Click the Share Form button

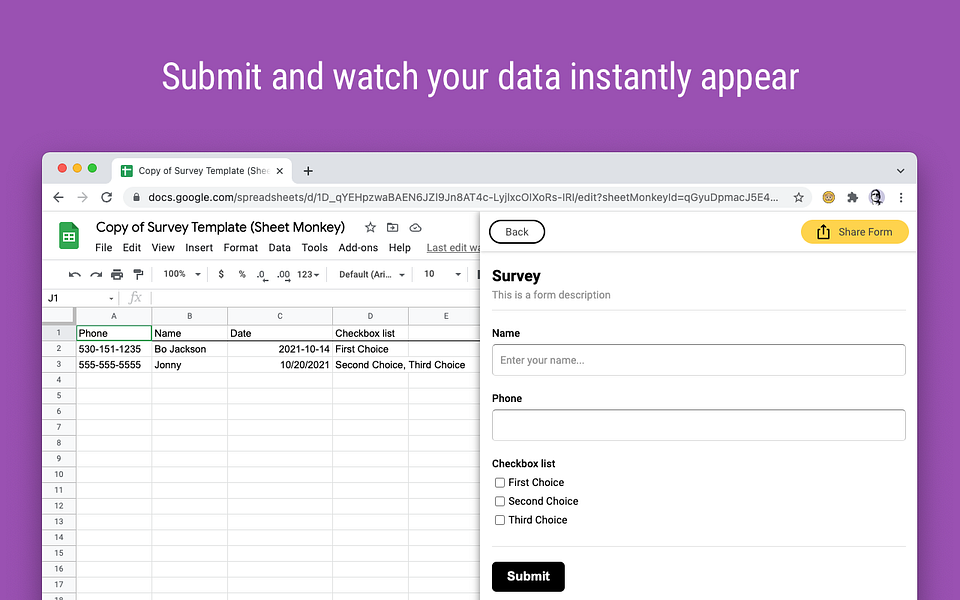pyautogui.click(x=855, y=232)
